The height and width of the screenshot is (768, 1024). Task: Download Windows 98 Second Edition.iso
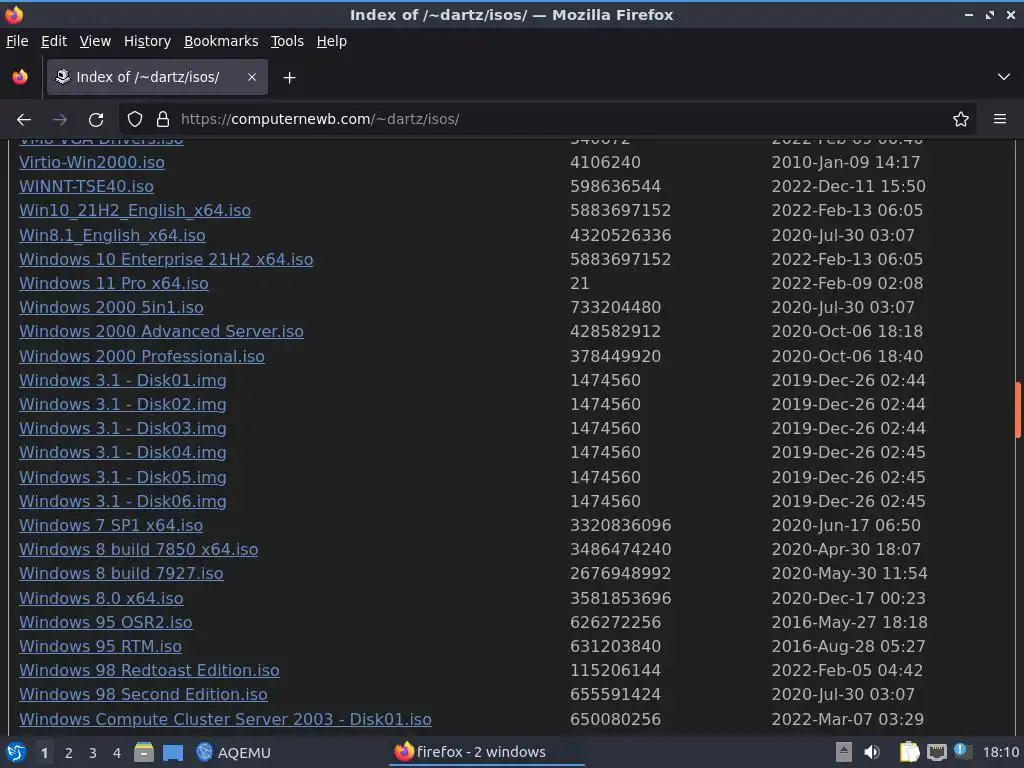pos(143,695)
